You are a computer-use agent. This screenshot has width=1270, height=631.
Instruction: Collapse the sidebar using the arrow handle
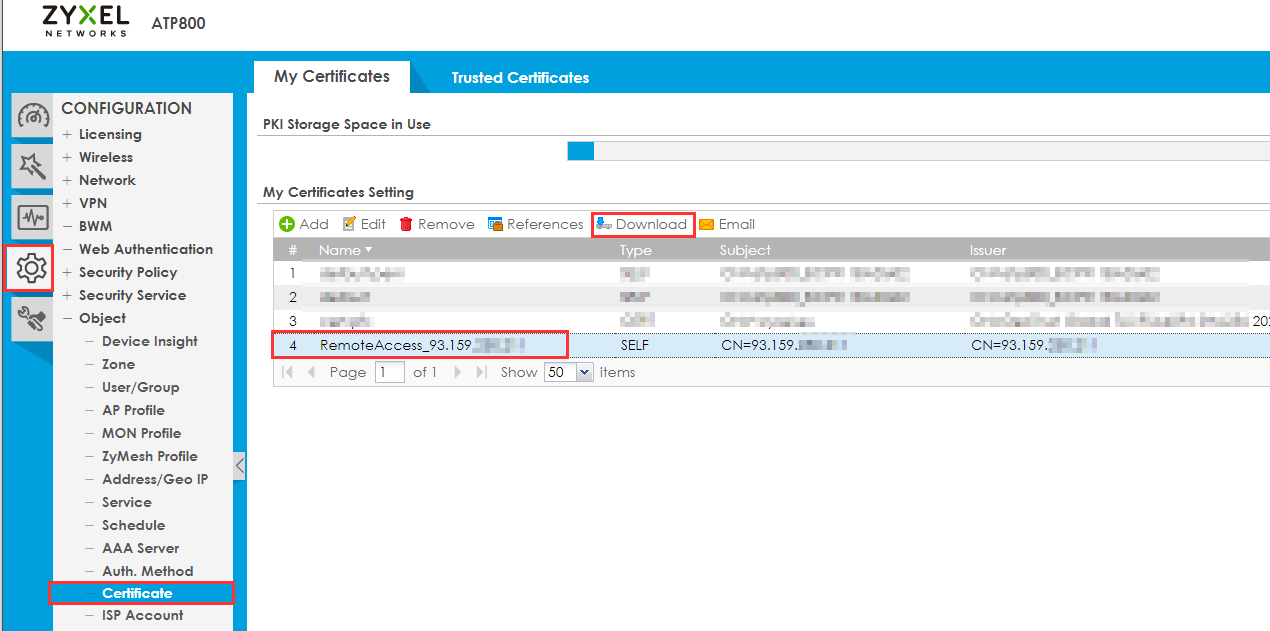coord(239,465)
